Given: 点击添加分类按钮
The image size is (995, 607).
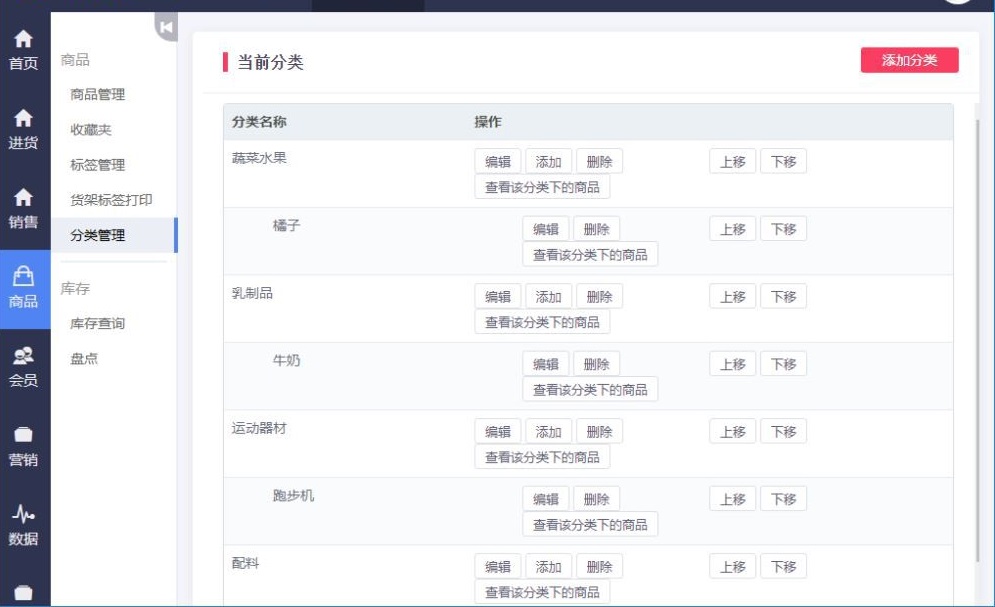Looking at the screenshot, I should 911,60.
